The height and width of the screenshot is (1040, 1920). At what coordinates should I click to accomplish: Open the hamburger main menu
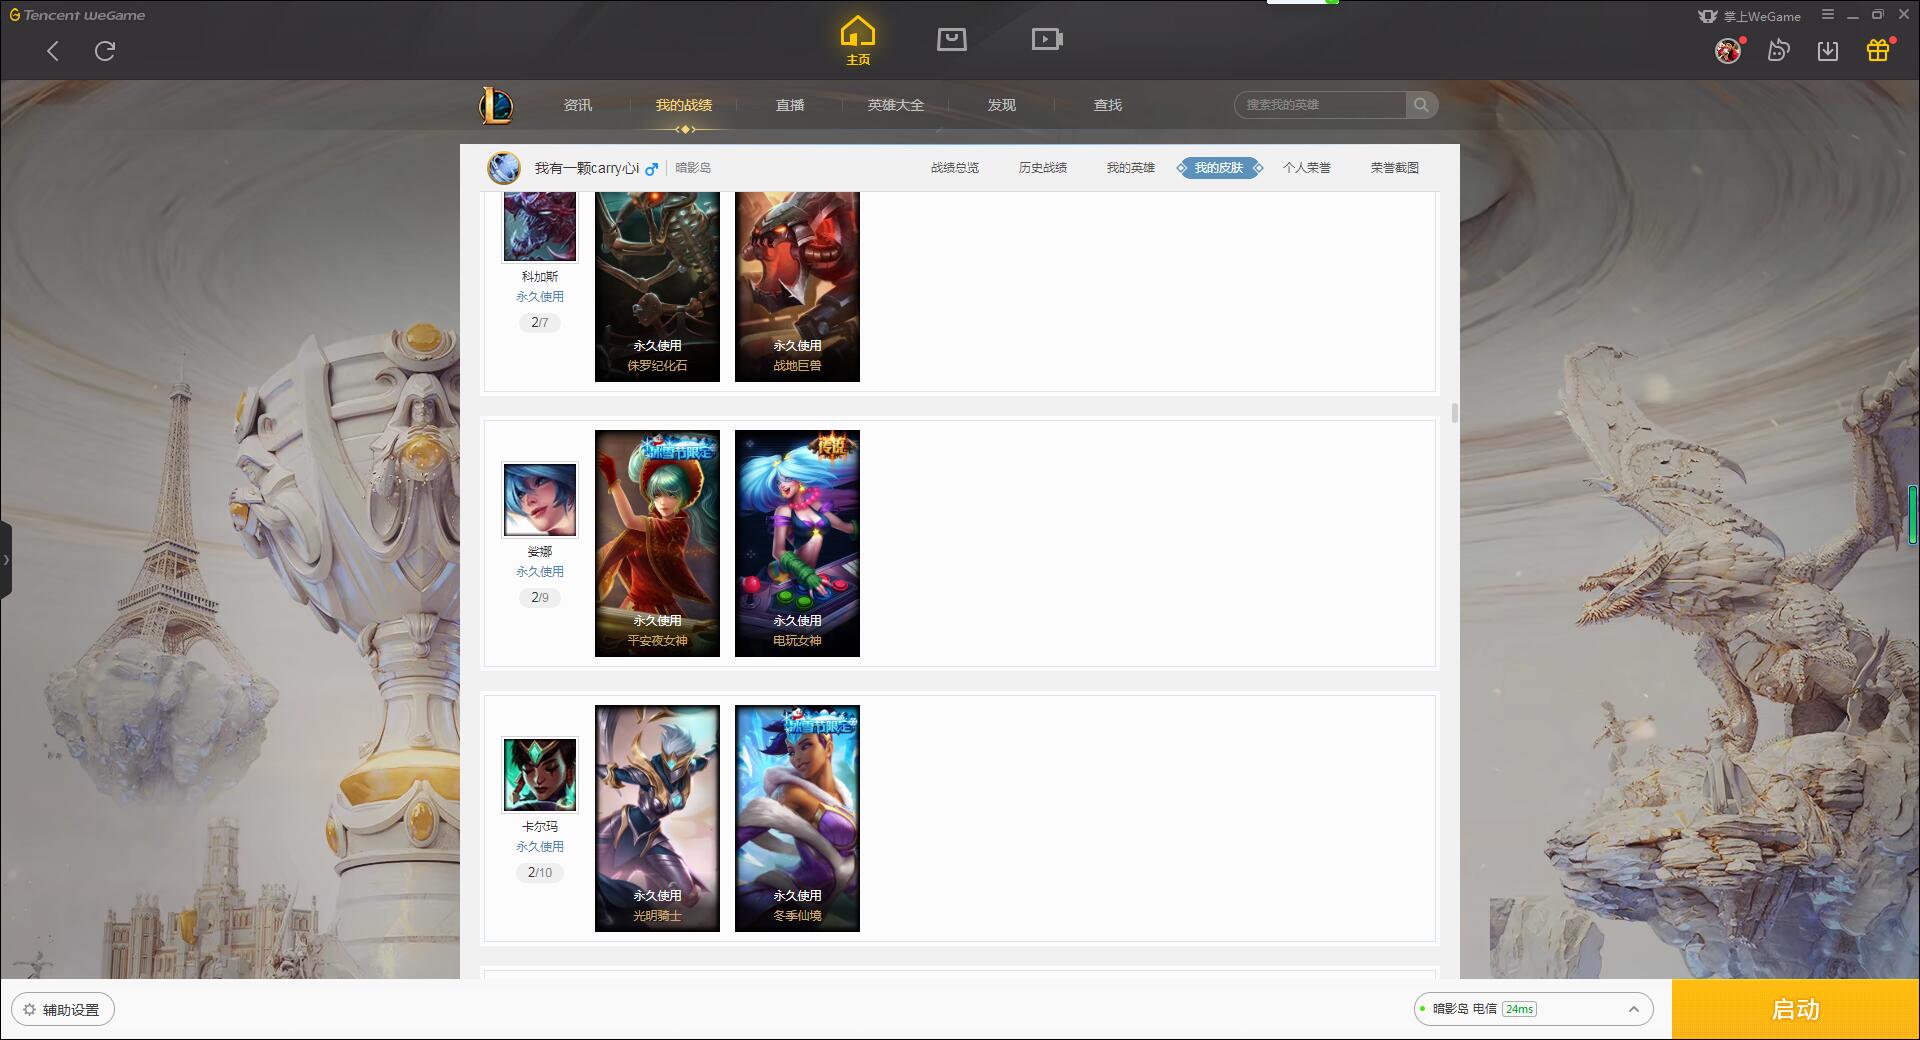click(1828, 15)
